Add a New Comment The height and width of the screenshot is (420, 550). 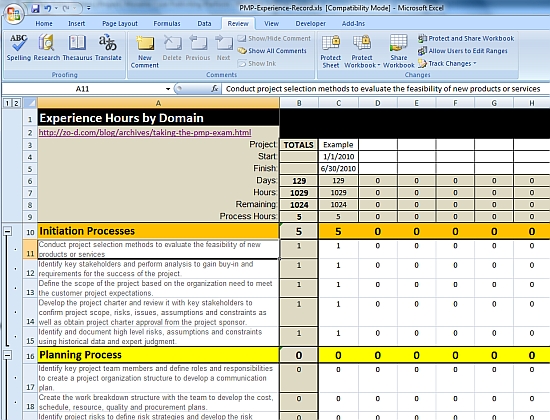pos(145,52)
